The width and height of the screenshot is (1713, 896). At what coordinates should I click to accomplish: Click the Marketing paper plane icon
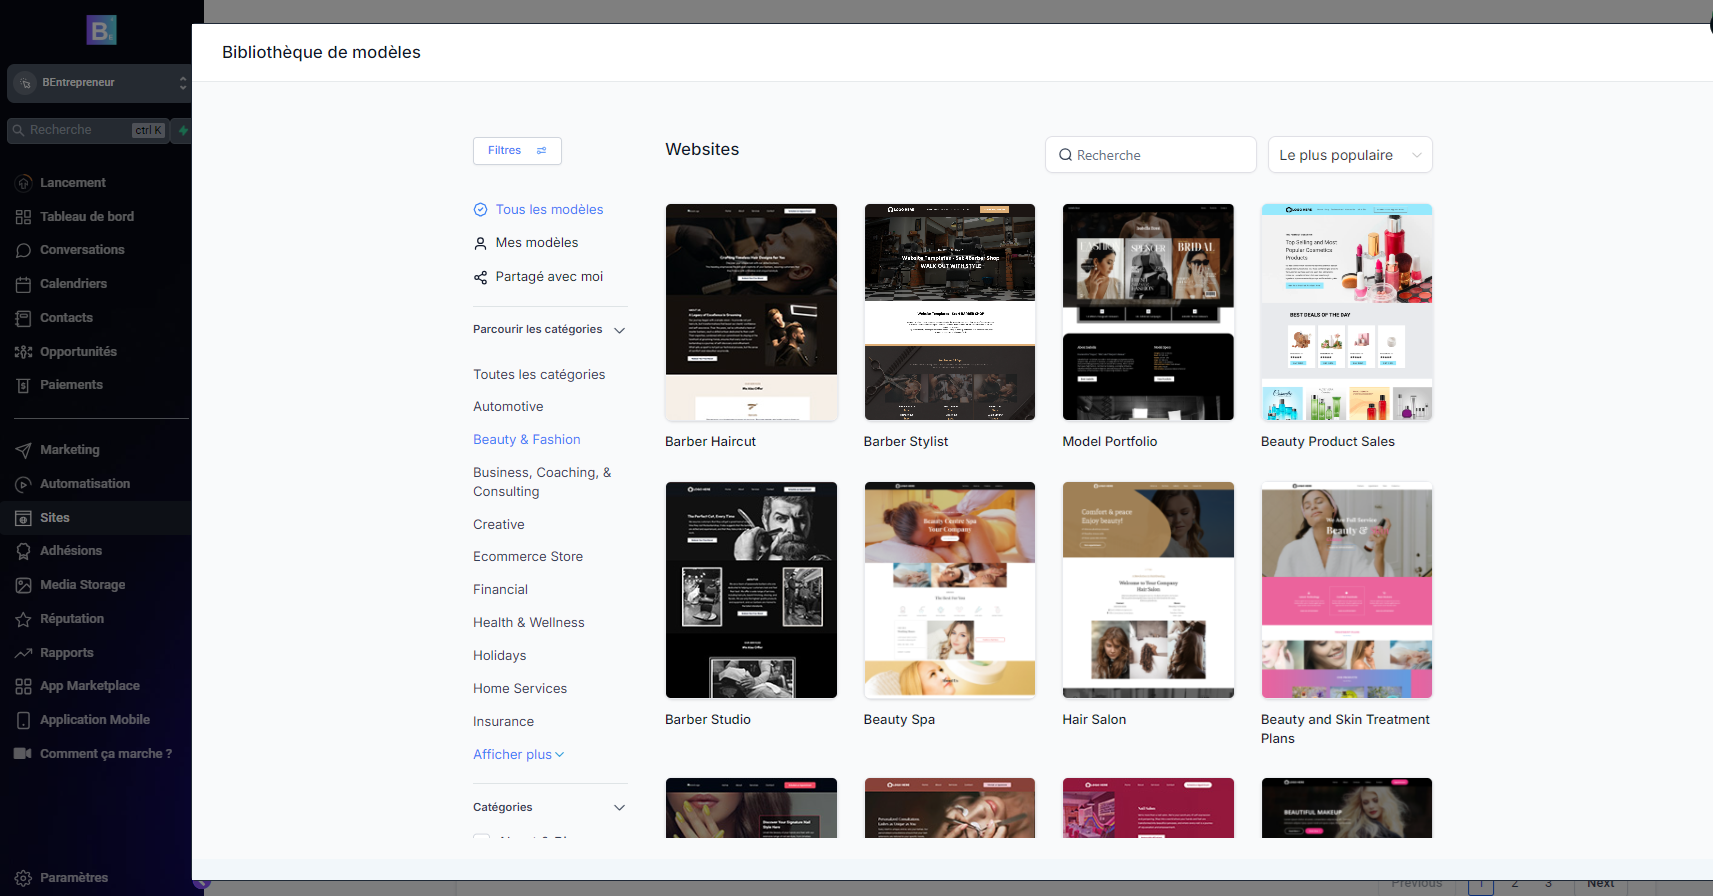tap(23, 450)
